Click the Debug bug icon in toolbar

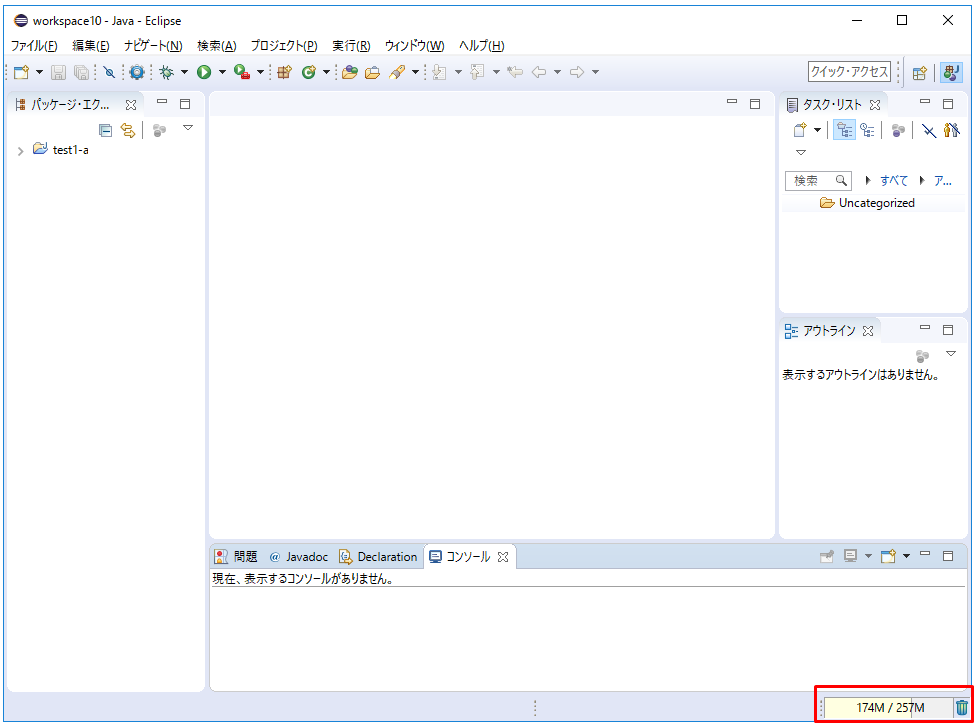167,72
